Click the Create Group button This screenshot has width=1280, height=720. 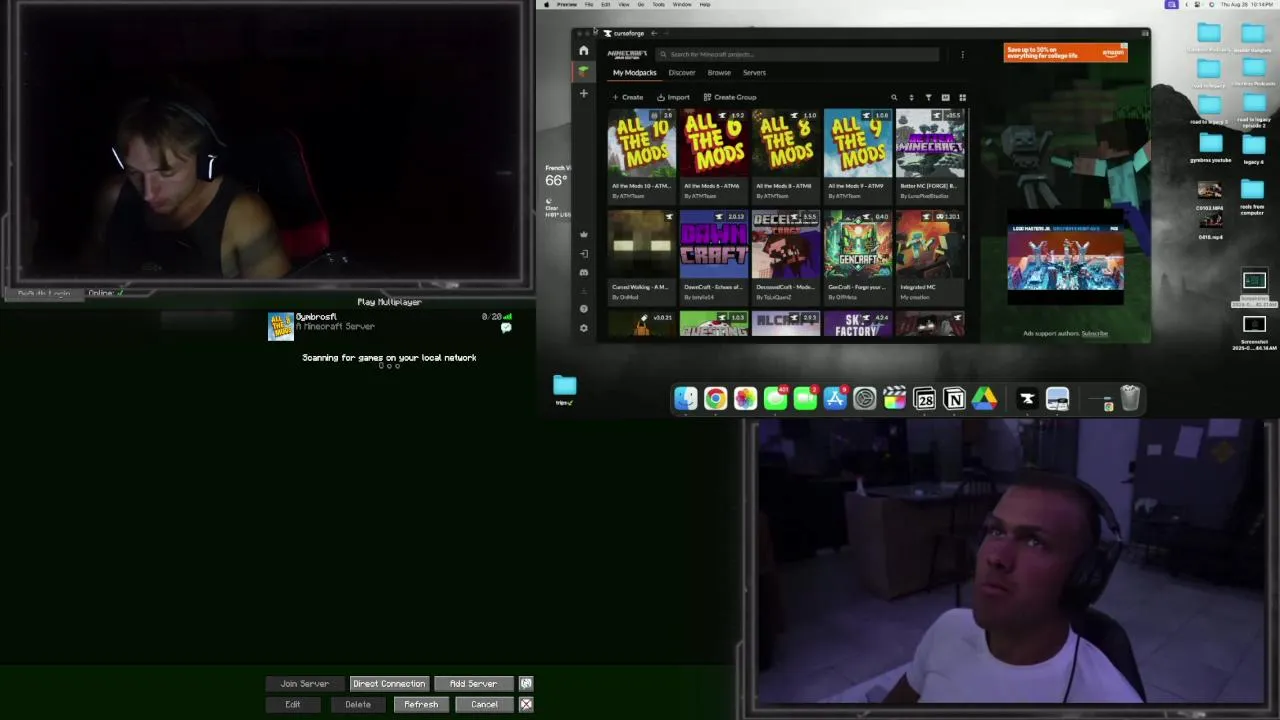(730, 97)
